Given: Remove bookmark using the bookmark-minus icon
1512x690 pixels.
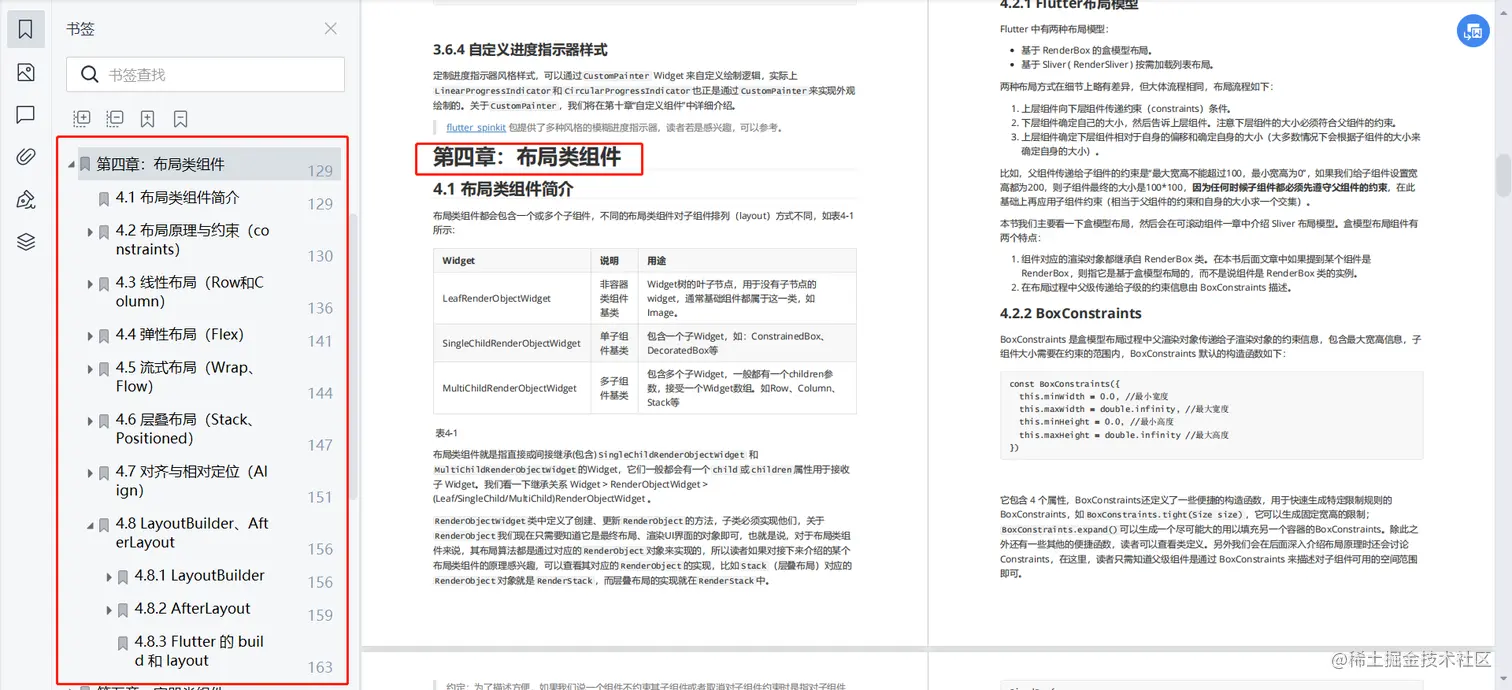Looking at the screenshot, I should 180,118.
